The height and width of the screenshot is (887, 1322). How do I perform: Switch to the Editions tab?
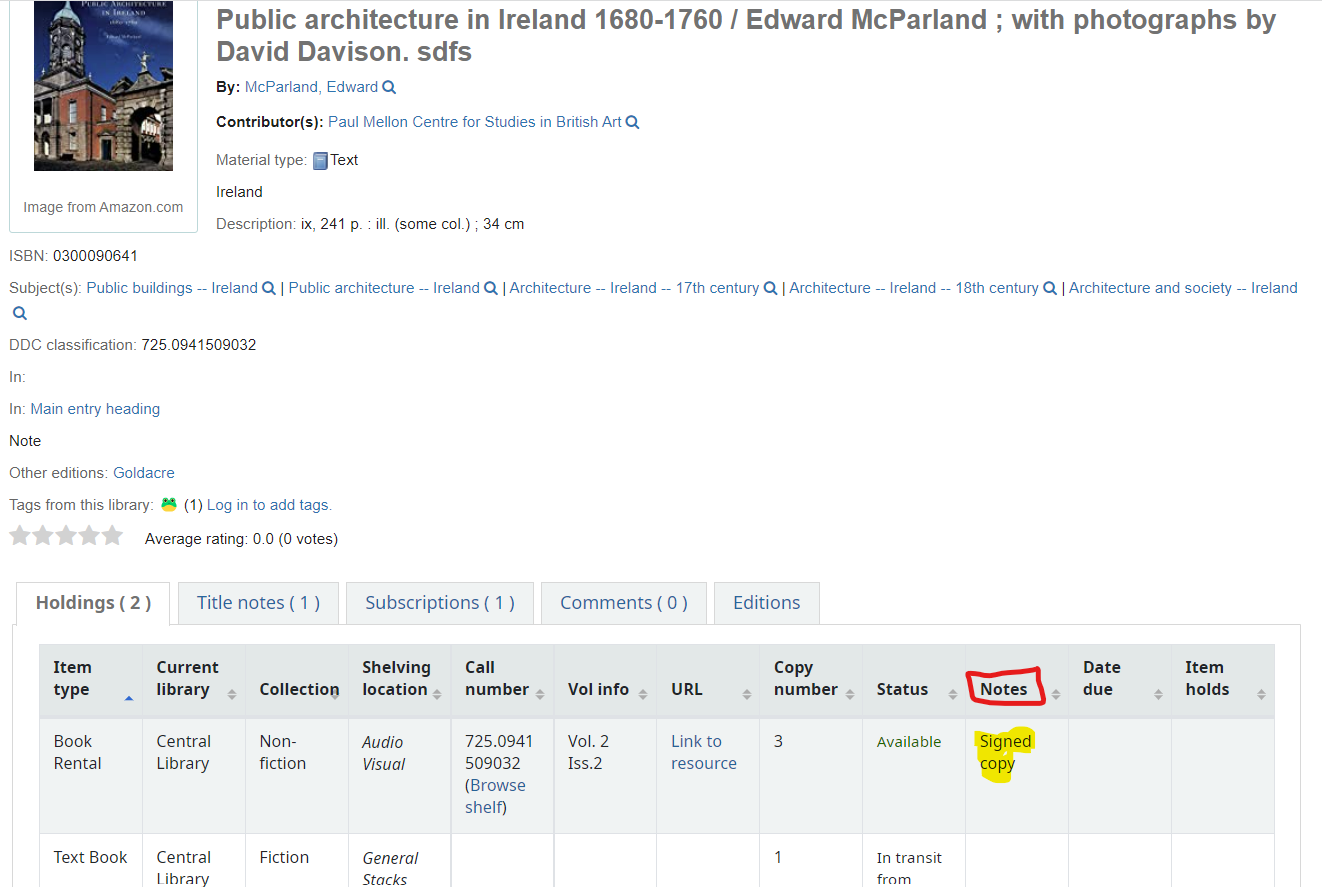767,603
